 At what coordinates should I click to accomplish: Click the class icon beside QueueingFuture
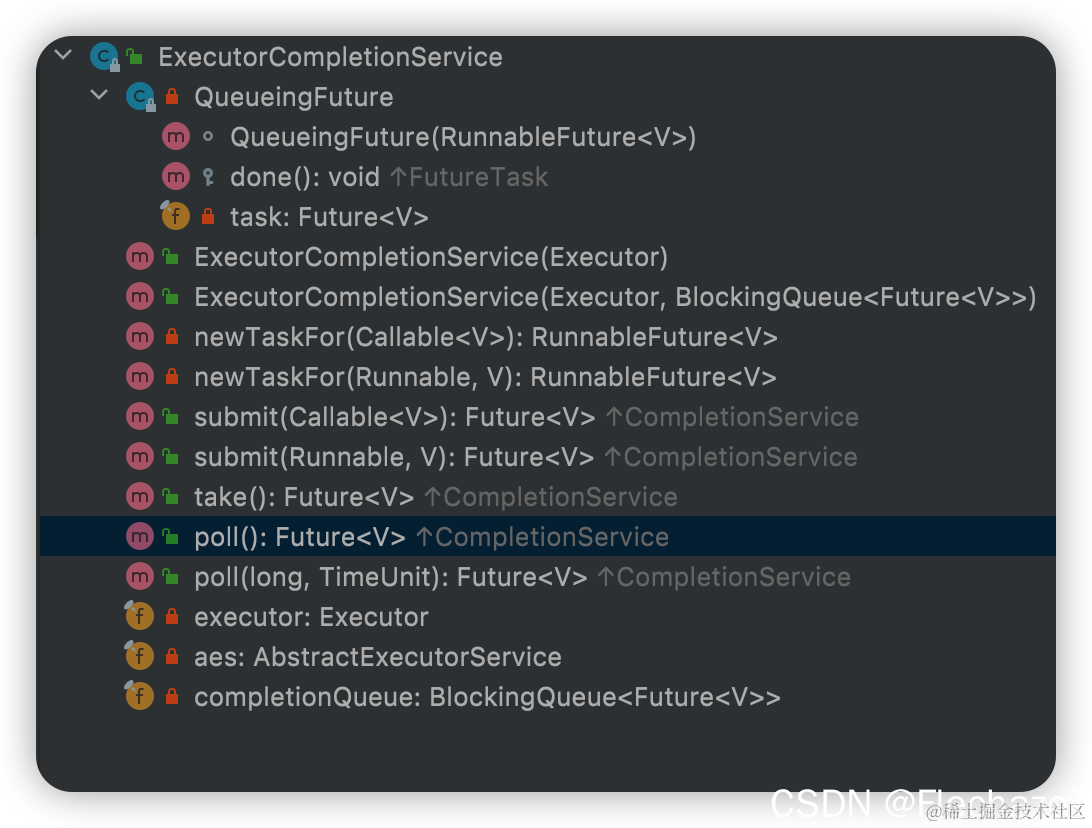140,96
